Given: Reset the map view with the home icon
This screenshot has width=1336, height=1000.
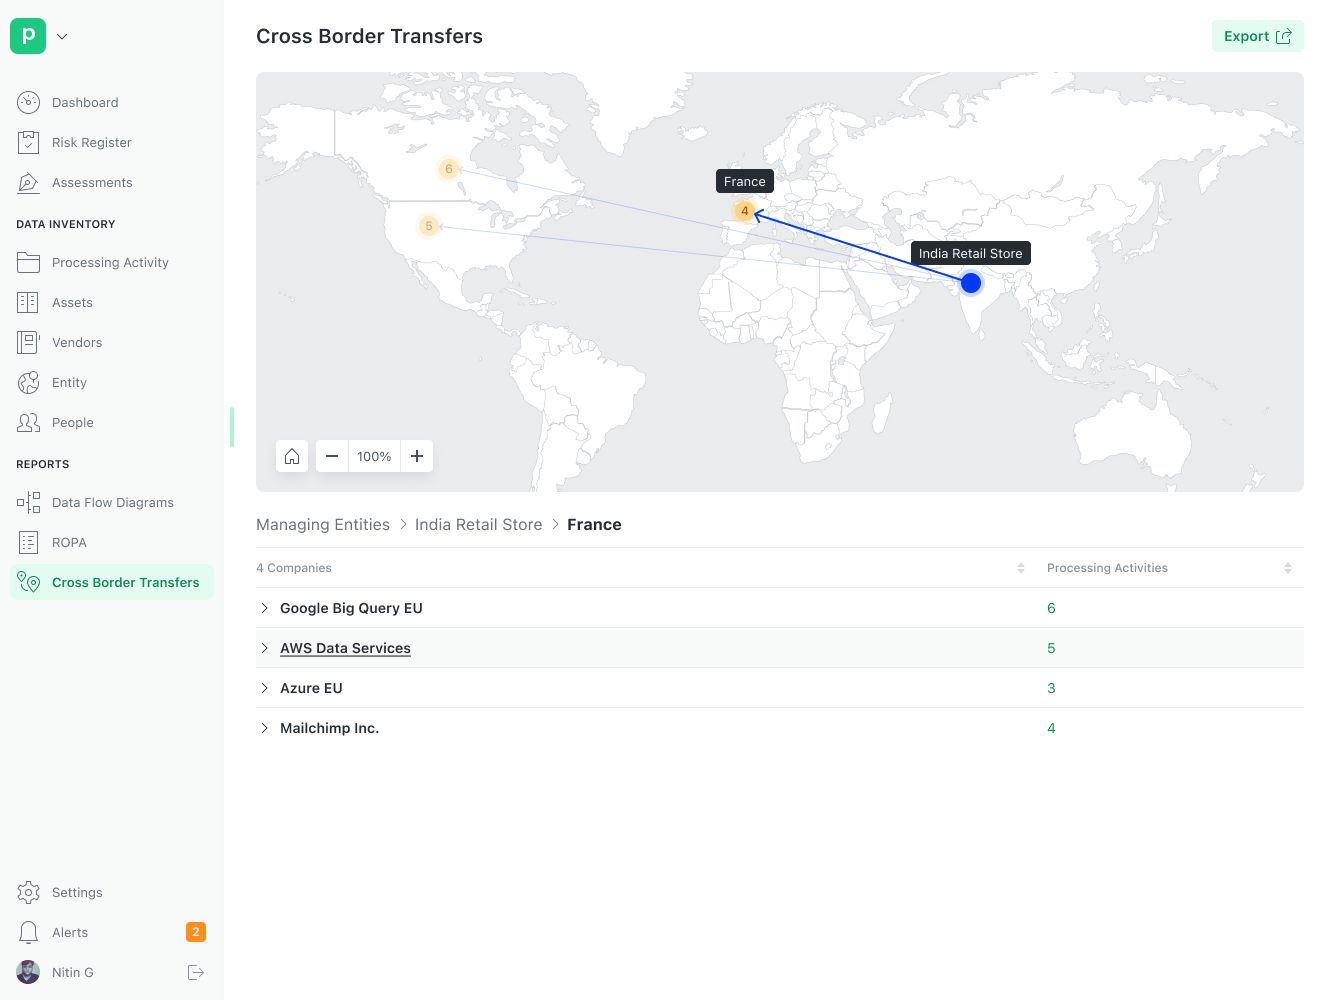Looking at the screenshot, I should [x=292, y=456].
